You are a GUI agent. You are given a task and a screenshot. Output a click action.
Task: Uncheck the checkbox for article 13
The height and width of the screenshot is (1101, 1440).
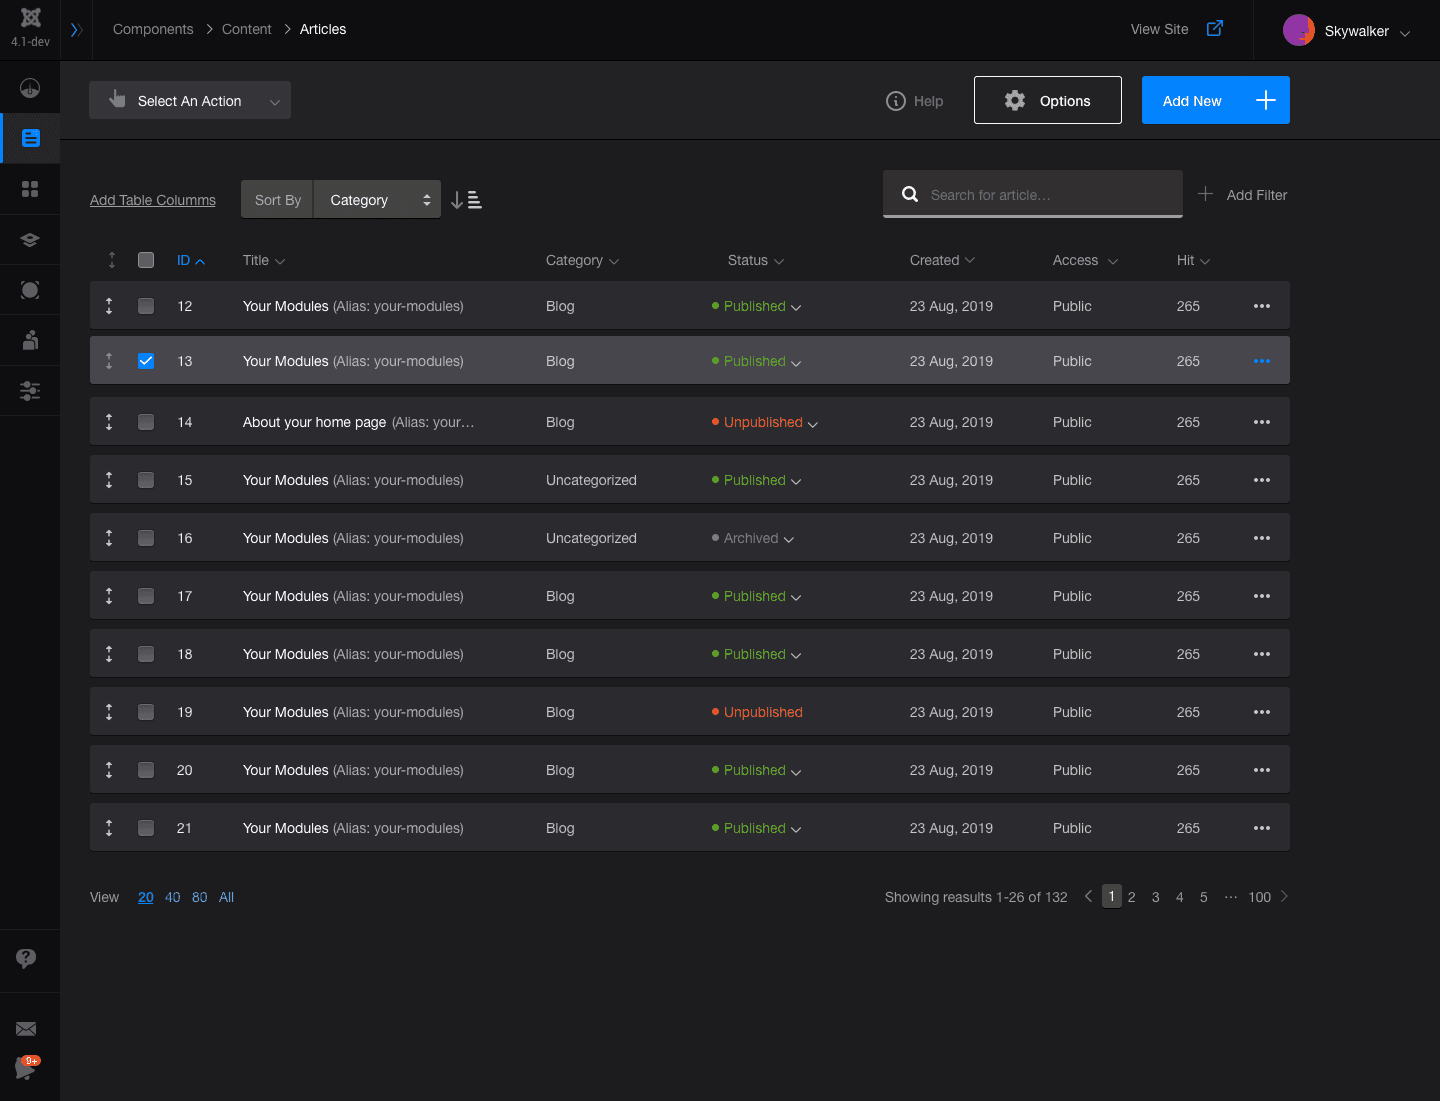click(x=146, y=361)
